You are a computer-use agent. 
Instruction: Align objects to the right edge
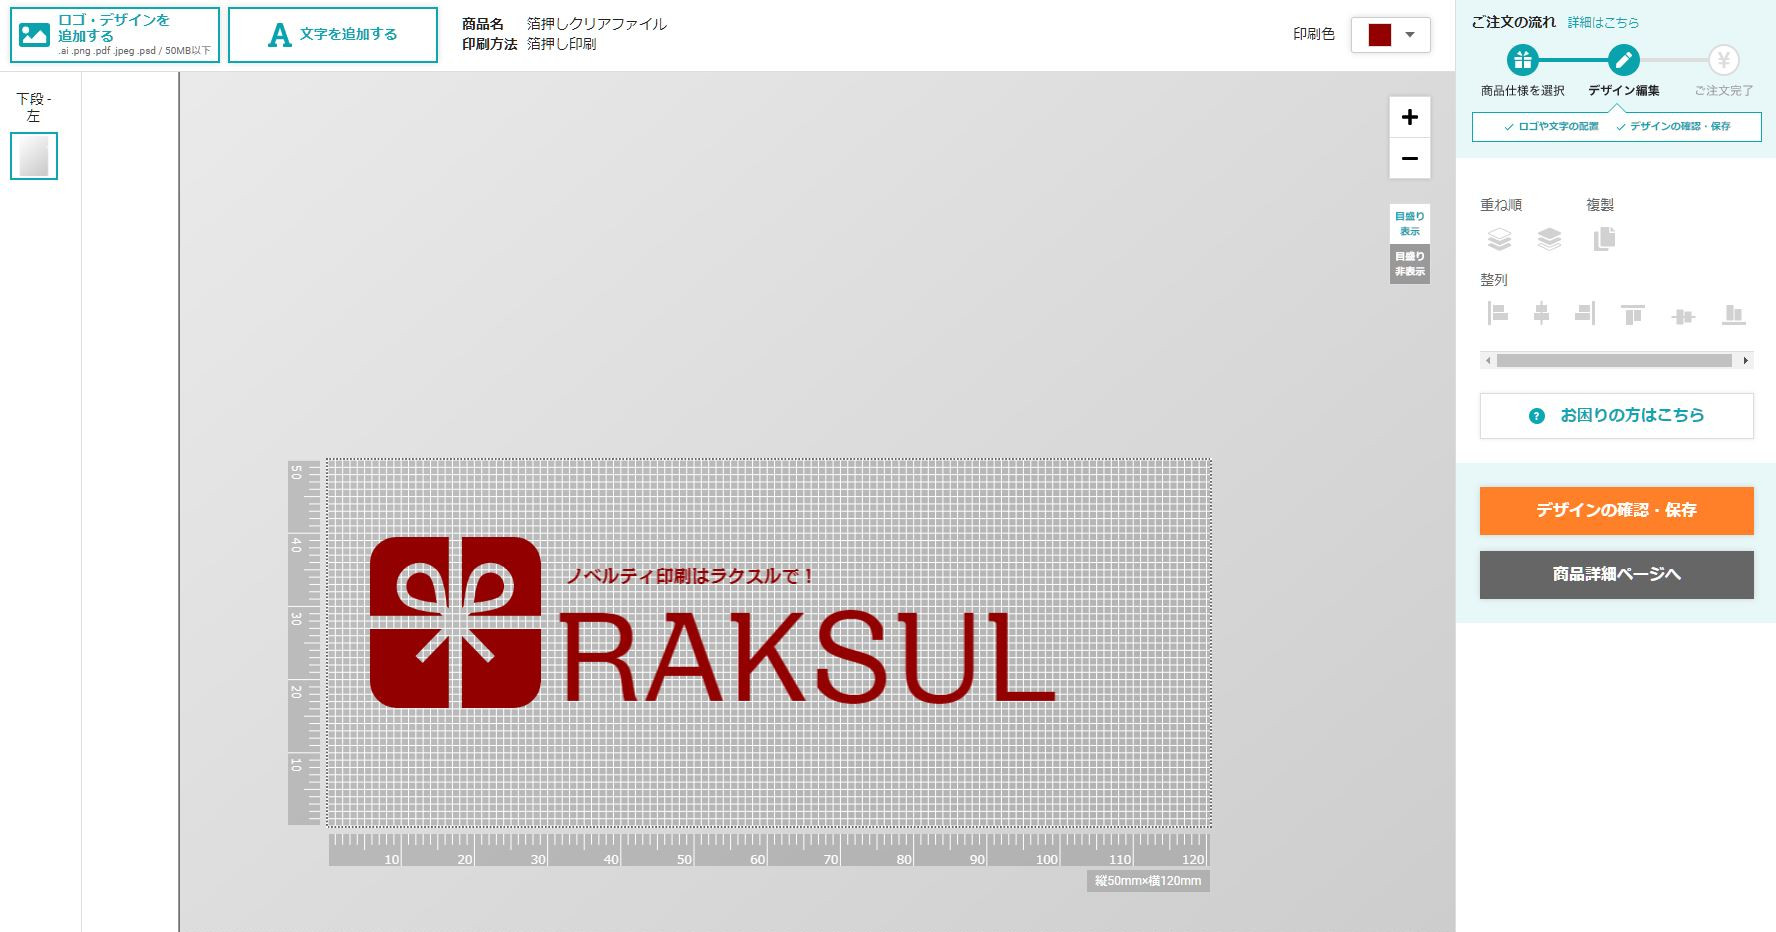[1585, 314]
